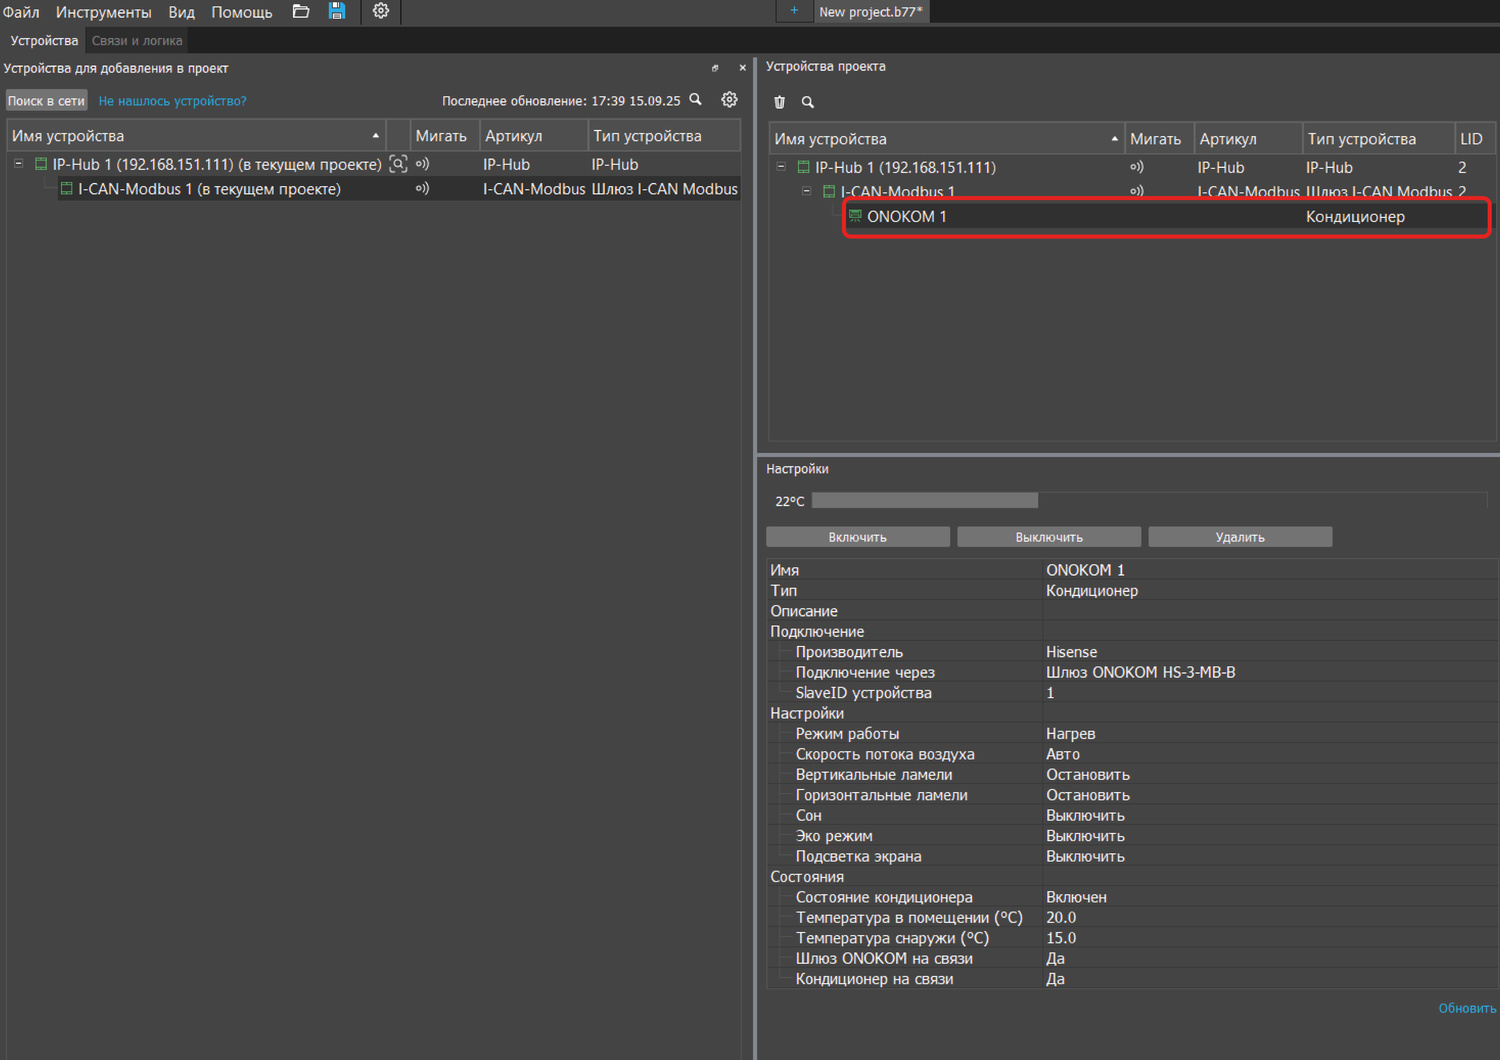Collapse I-CAN-Modbus 1 node in project tree

click(807, 191)
